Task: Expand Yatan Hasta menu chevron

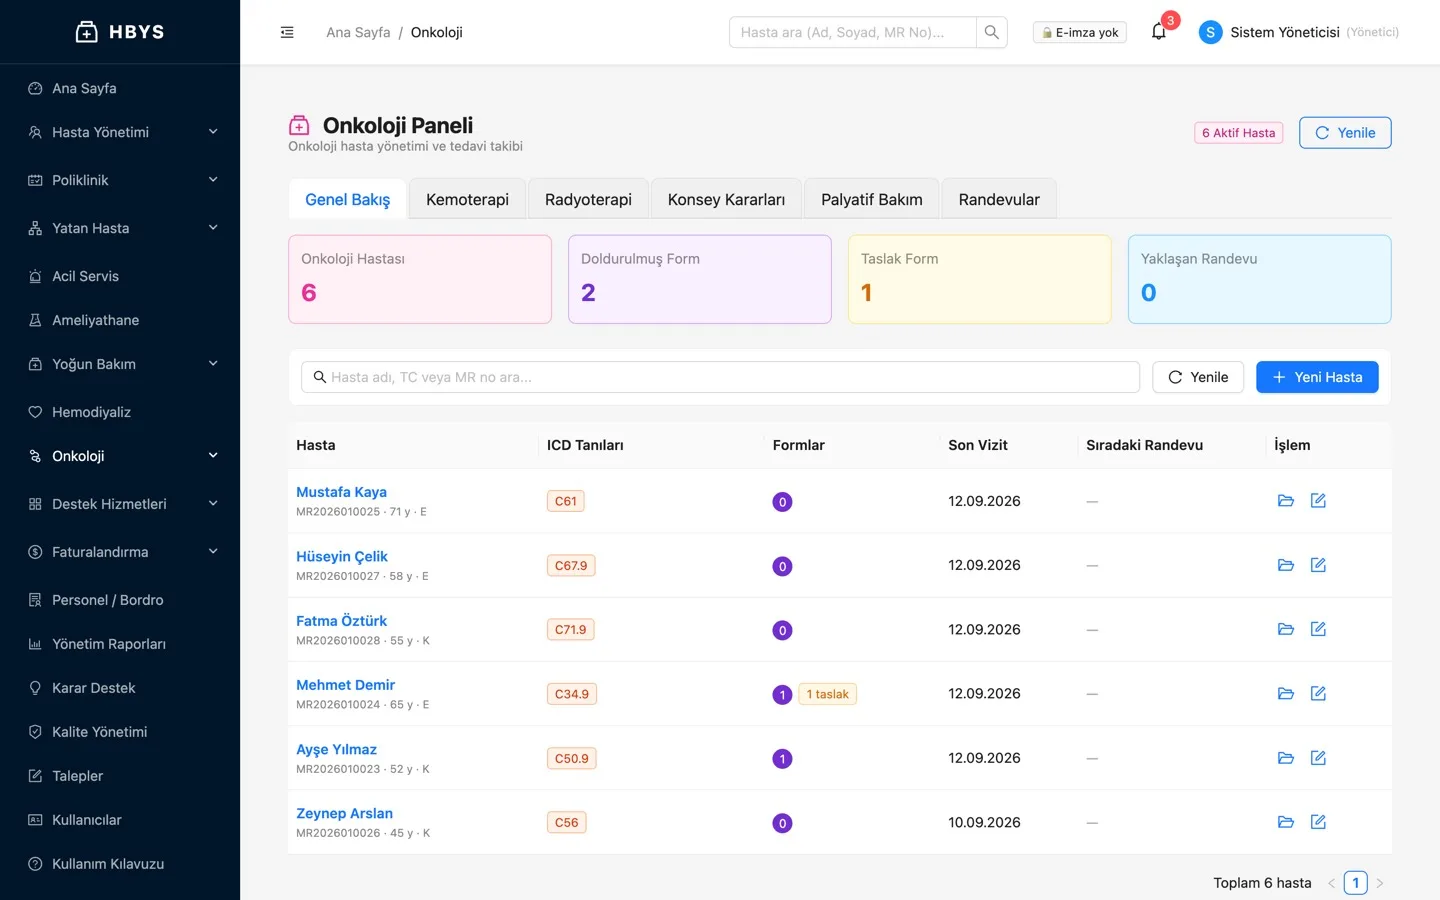Action: coord(213,228)
